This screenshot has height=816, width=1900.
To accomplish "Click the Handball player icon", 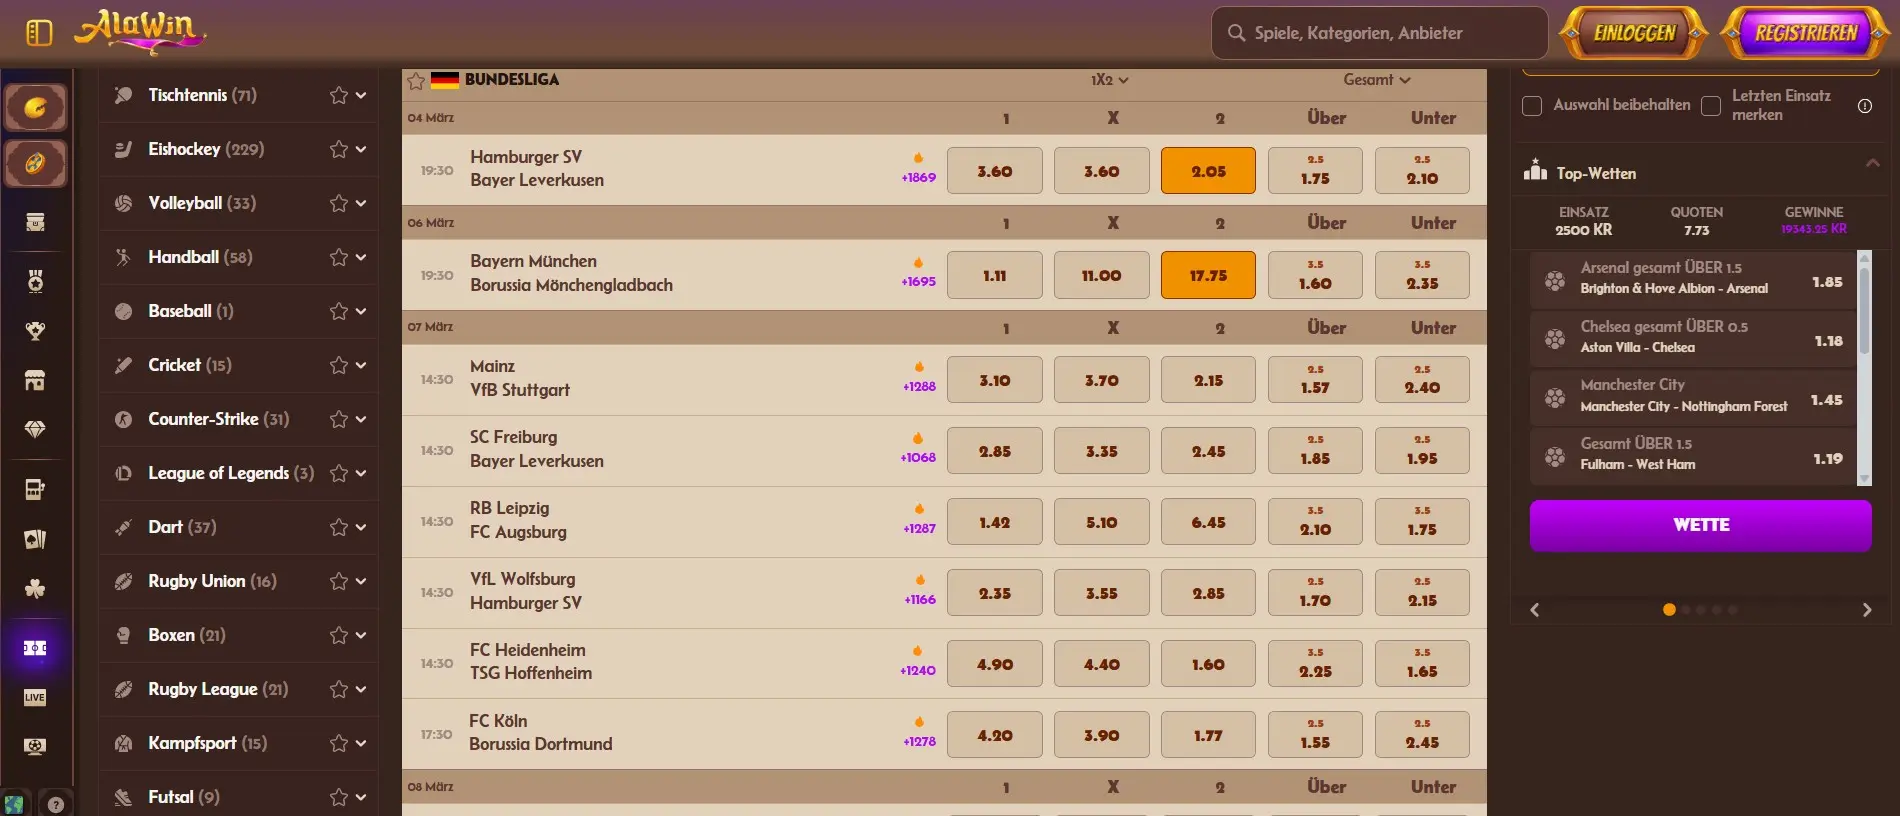I will coord(123,257).
